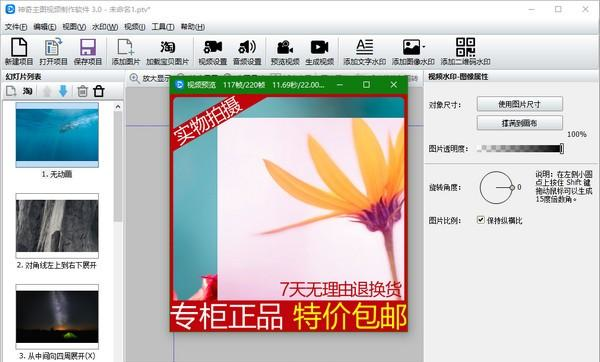Viewport: 600px width, 362px height.
Task: Click 生成视频 generate video icon
Action: (320, 51)
